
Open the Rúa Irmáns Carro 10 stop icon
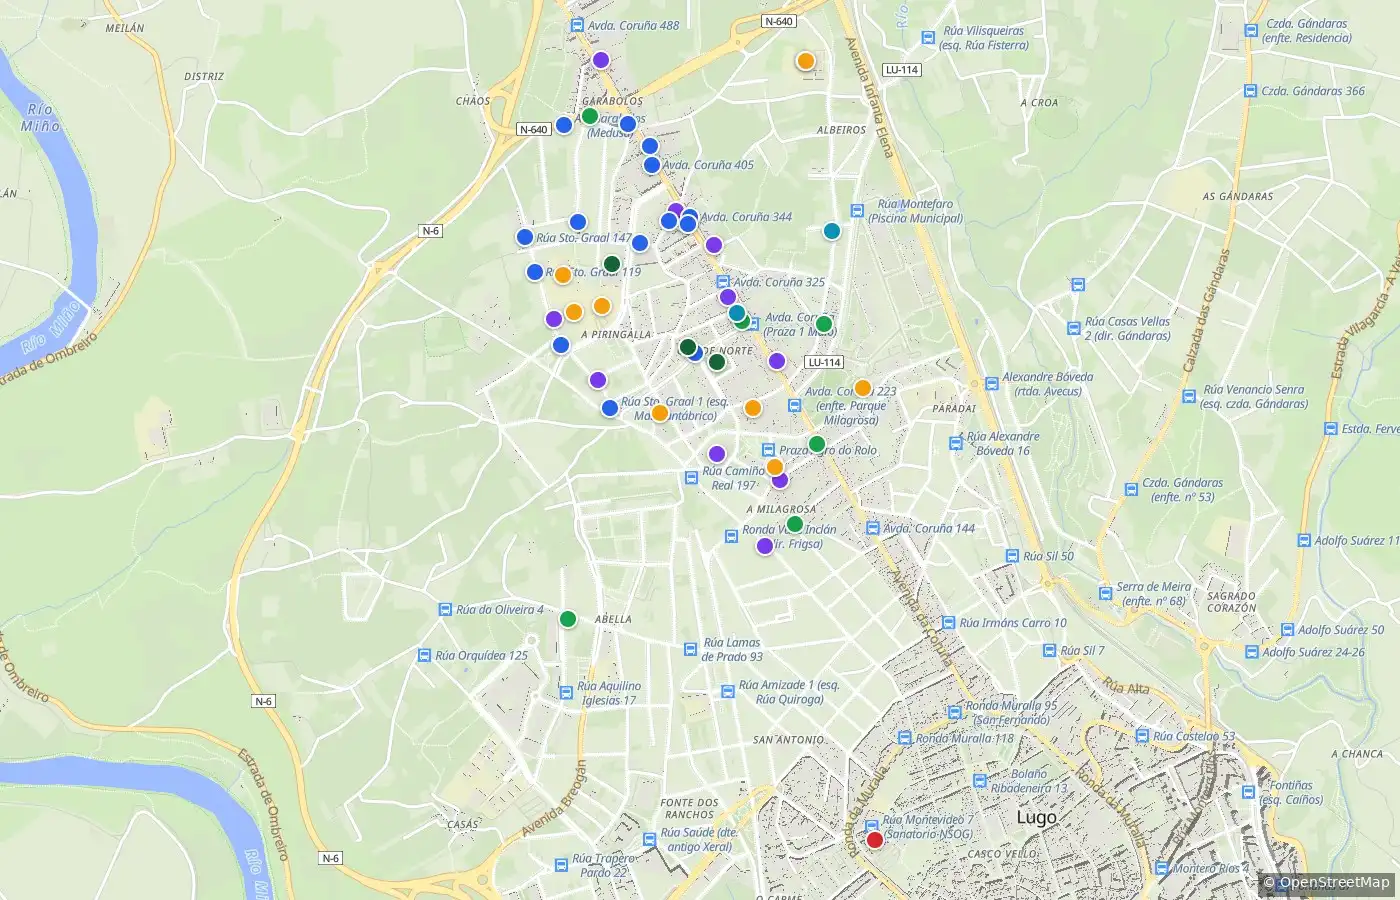[949, 623]
